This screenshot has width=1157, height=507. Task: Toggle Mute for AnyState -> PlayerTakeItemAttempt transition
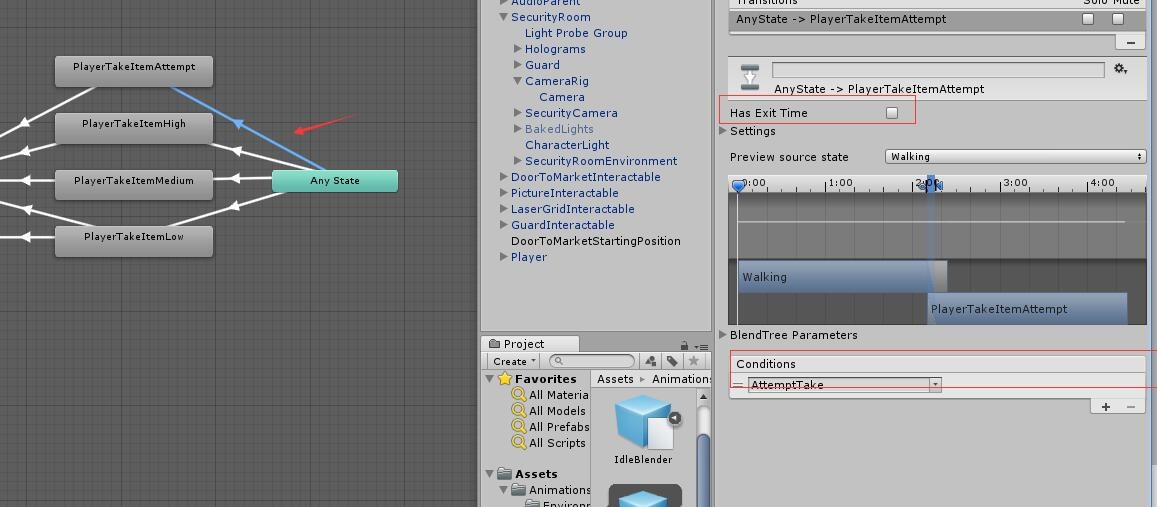point(1119,19)
